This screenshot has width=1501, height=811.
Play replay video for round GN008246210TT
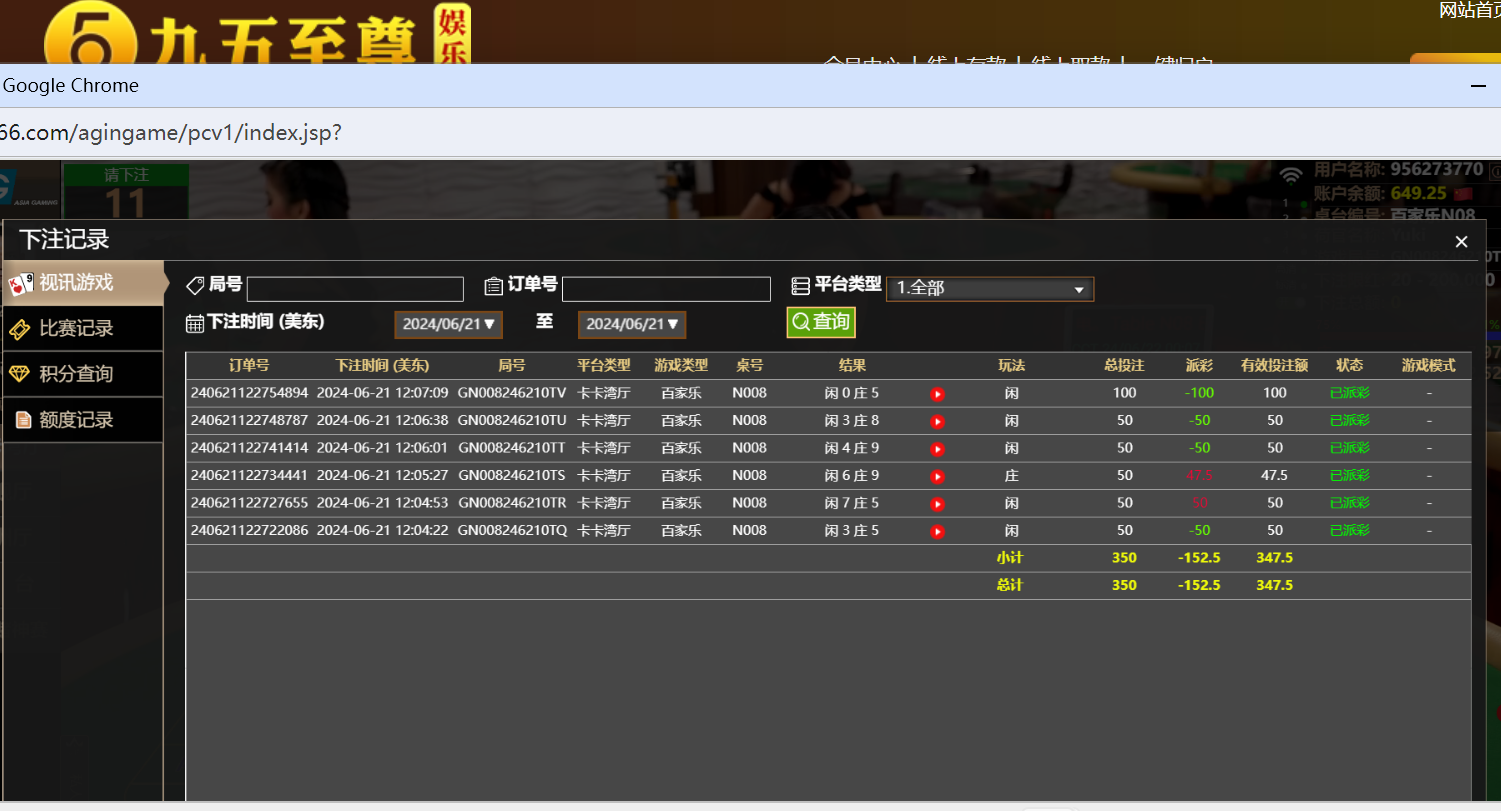[x=937, y=449]
